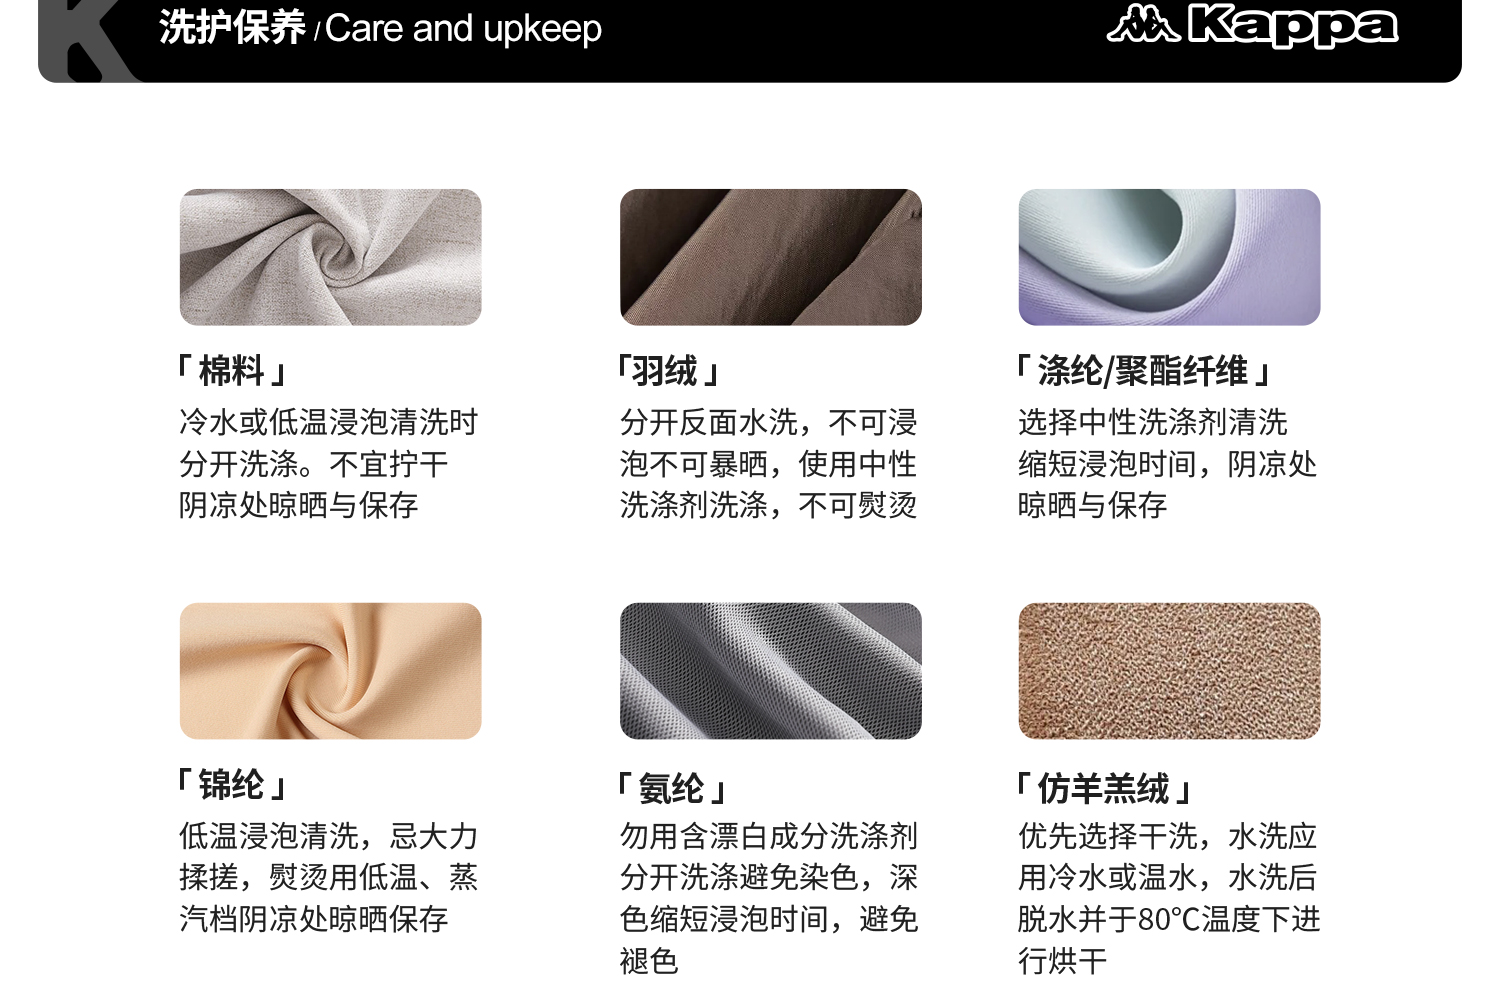Open the gray spandex mesh image
The height and width of the screenshot is (1000, 1500).
pos(770,671)
